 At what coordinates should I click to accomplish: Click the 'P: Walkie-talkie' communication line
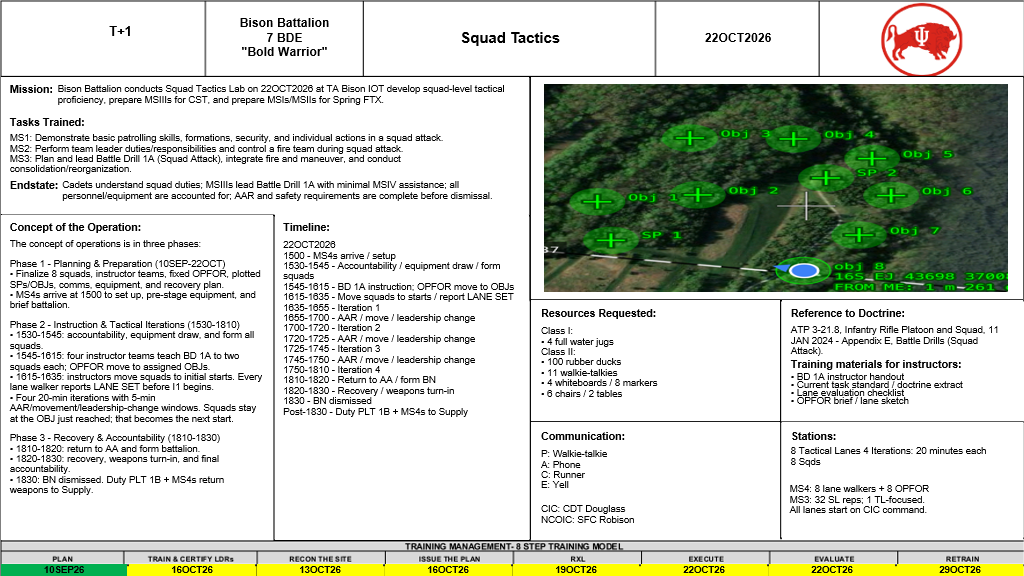coord(574,454)
